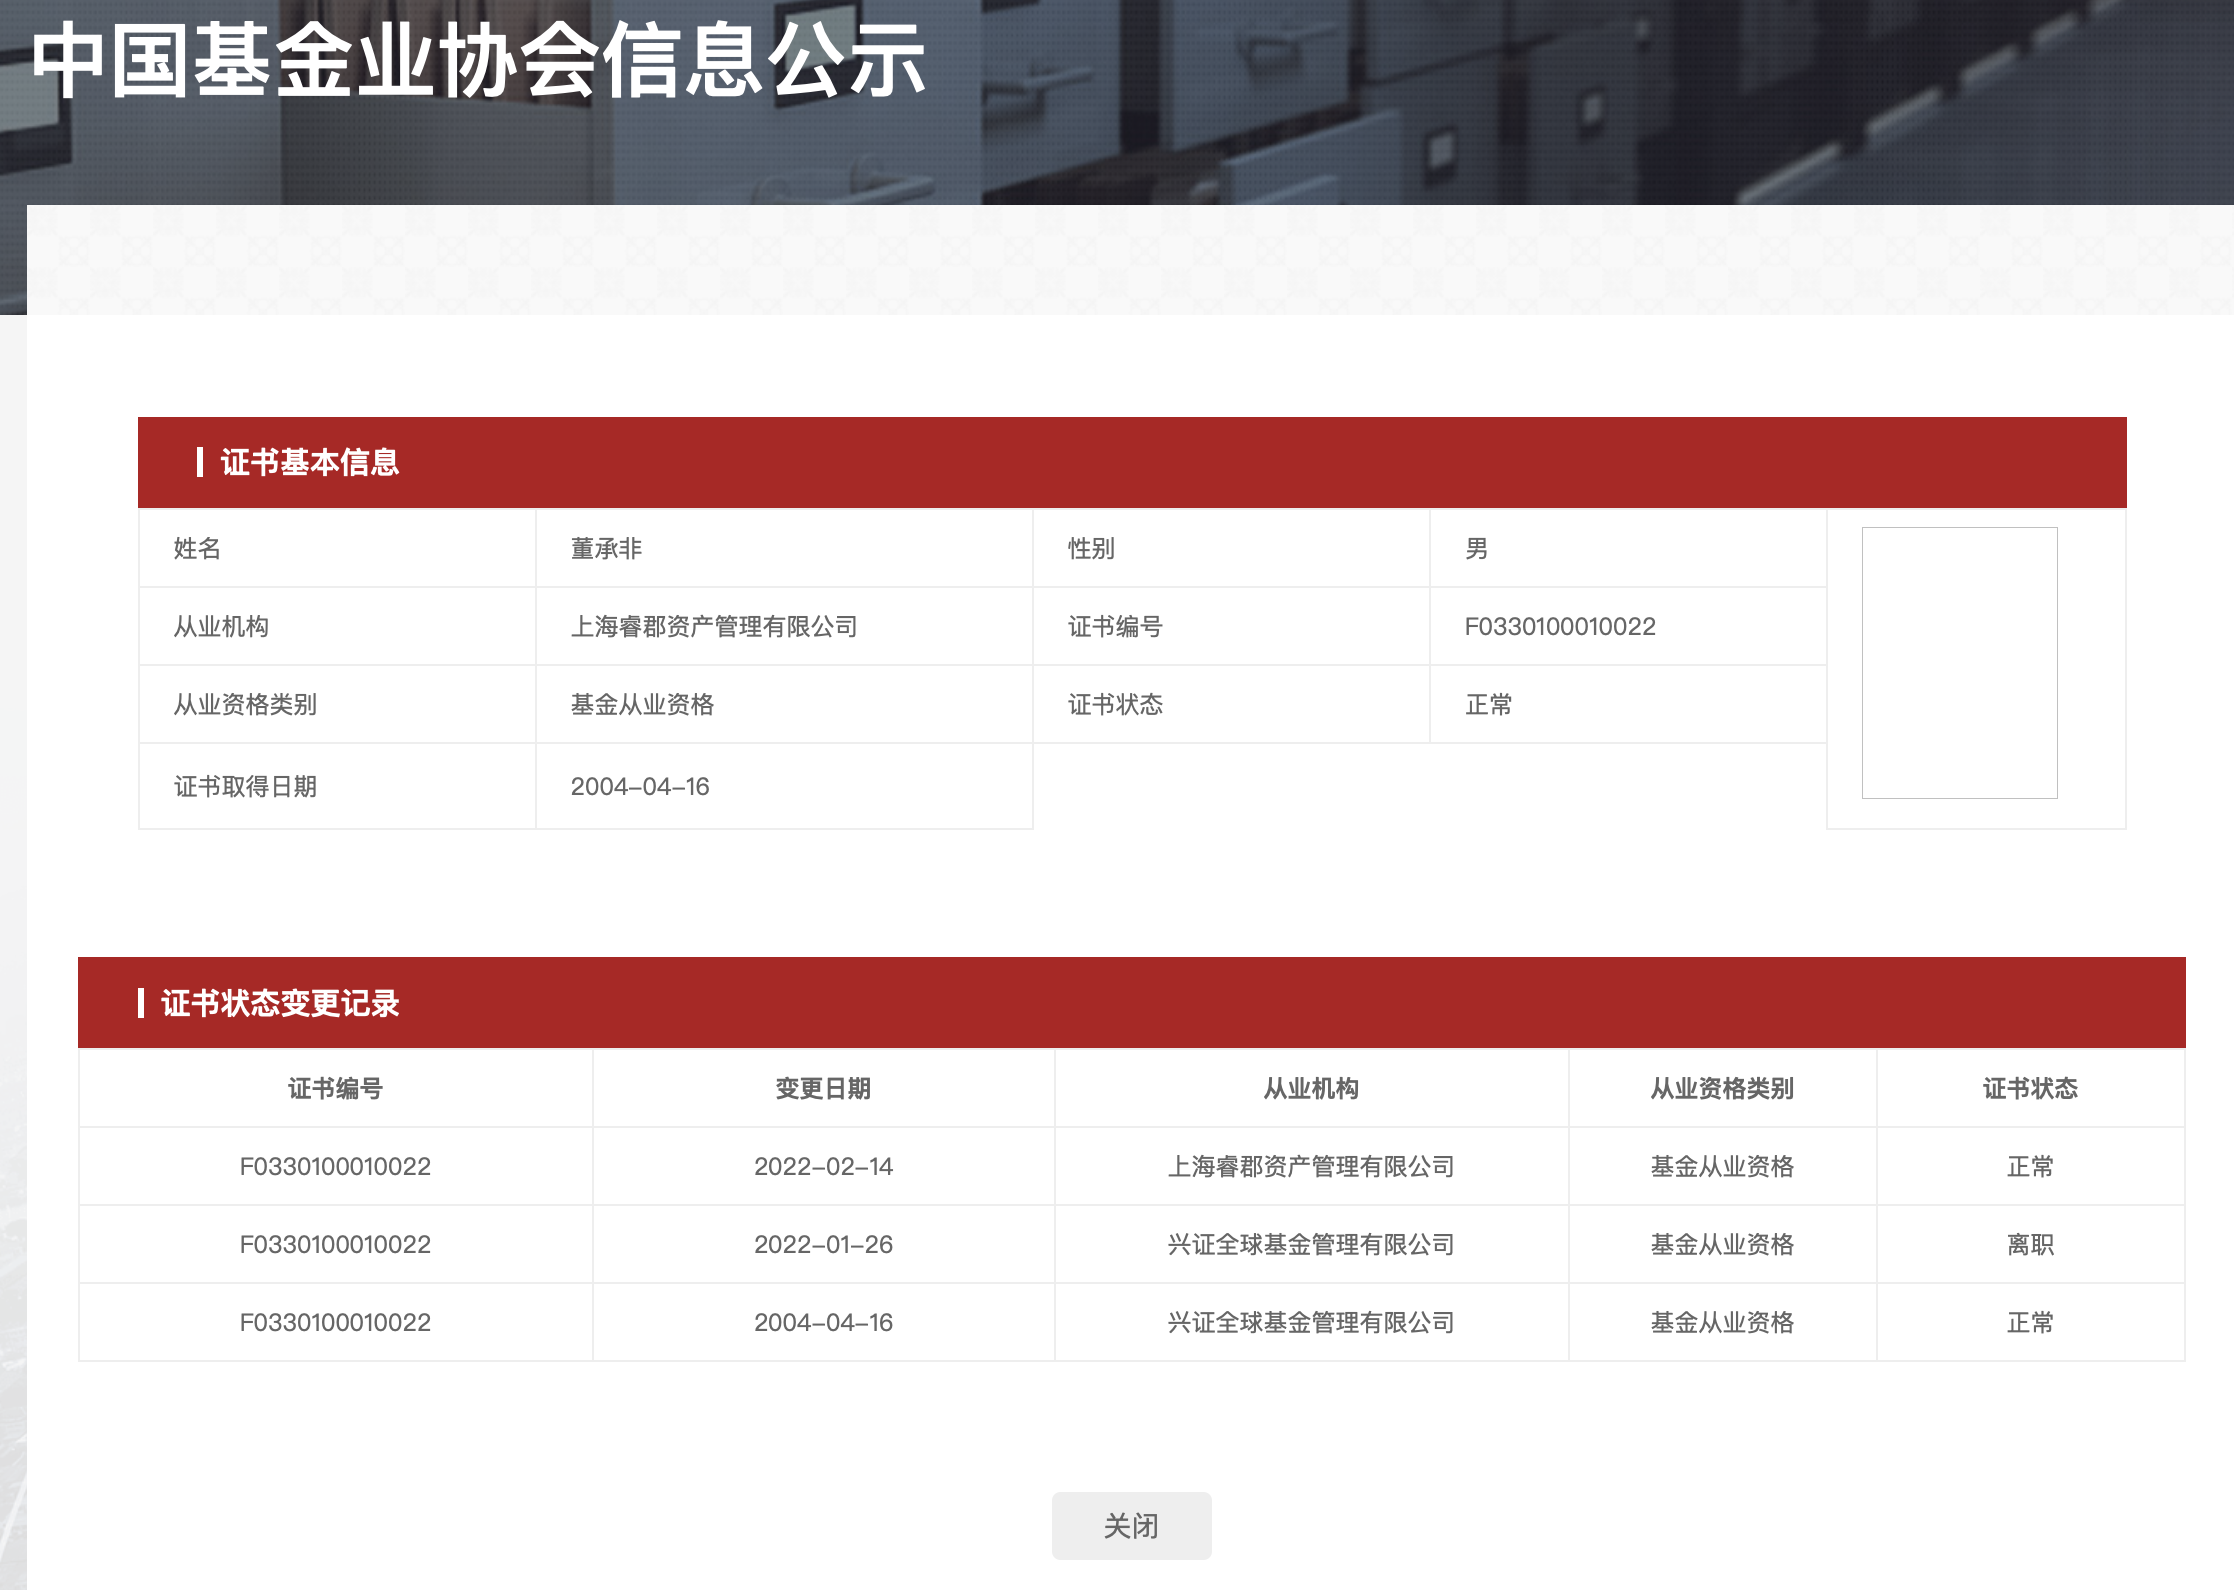Click the 证书状态变更记录 section header
This screenshot has height=1590, width=2234.
coord(280,1003)
